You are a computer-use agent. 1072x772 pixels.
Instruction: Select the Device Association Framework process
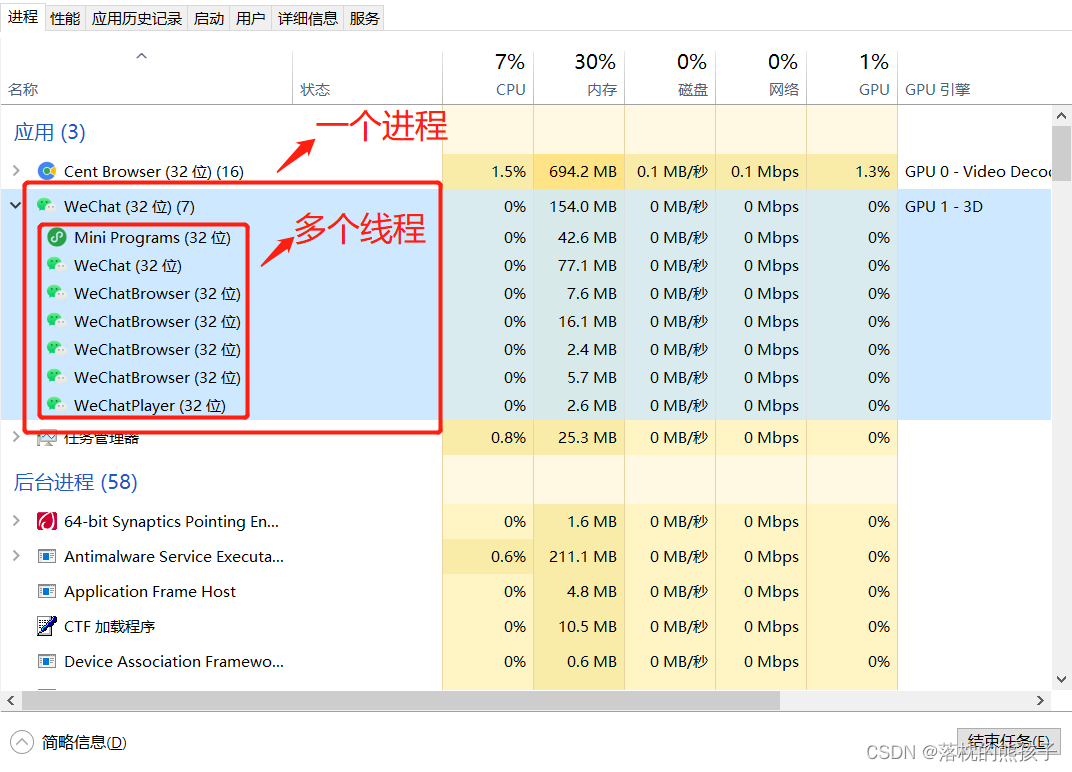(525, 661)
